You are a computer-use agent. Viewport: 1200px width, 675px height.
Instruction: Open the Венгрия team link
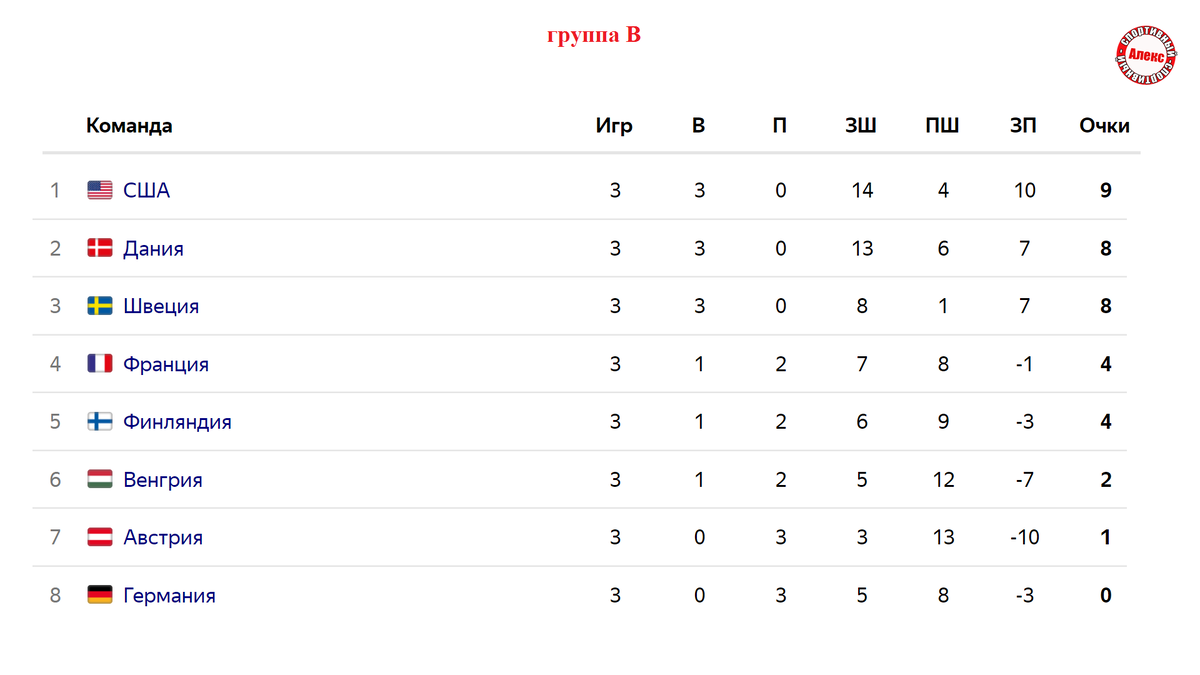tap(163, 480)
